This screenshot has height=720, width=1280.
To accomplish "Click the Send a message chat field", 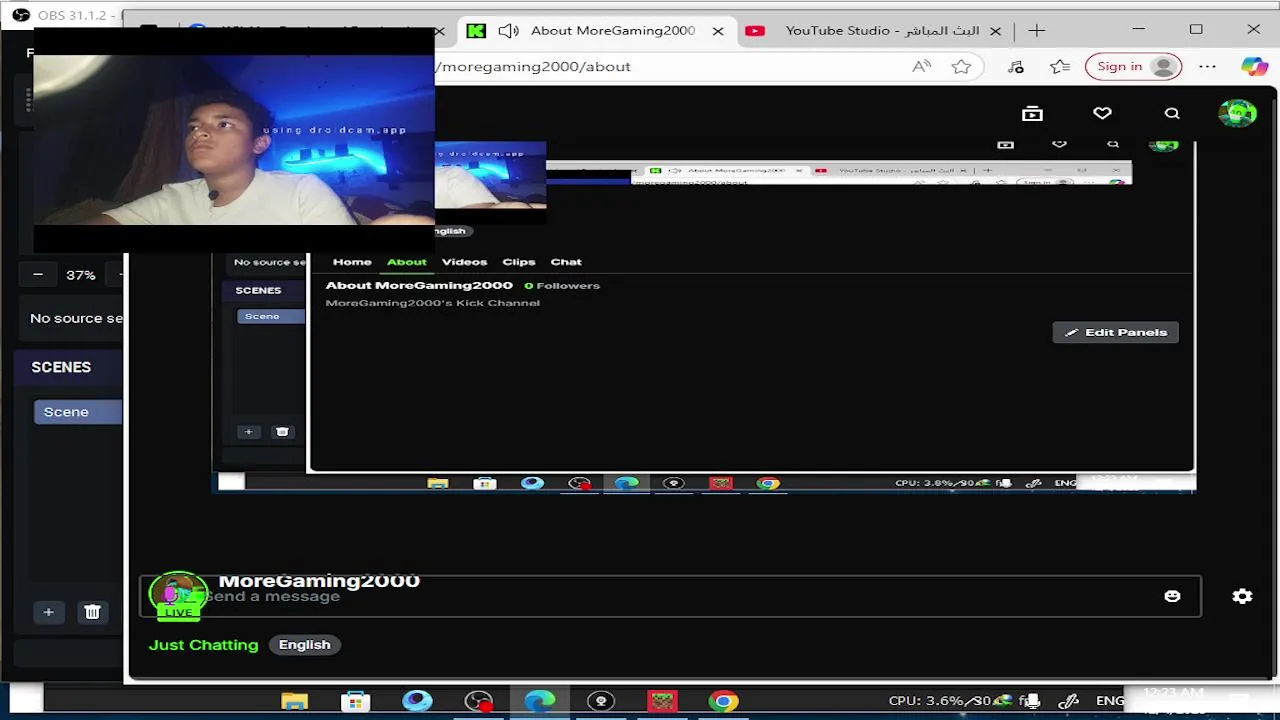I will tap(670, 596).
